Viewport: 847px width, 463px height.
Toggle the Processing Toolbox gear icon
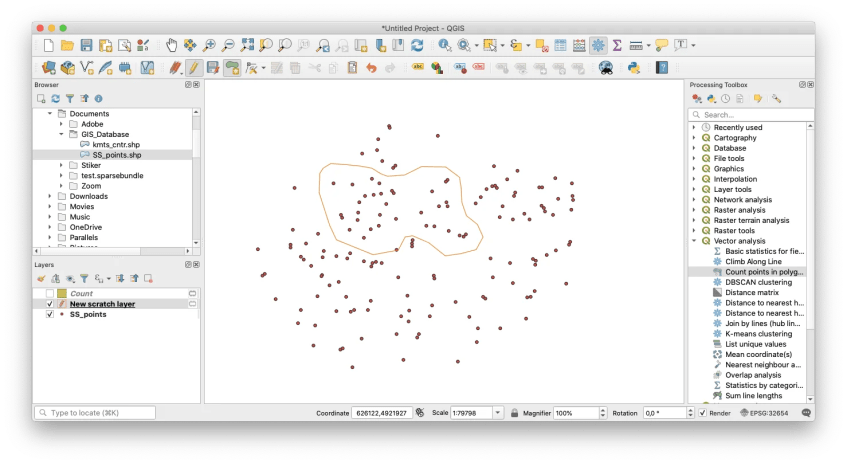(598, 45)
